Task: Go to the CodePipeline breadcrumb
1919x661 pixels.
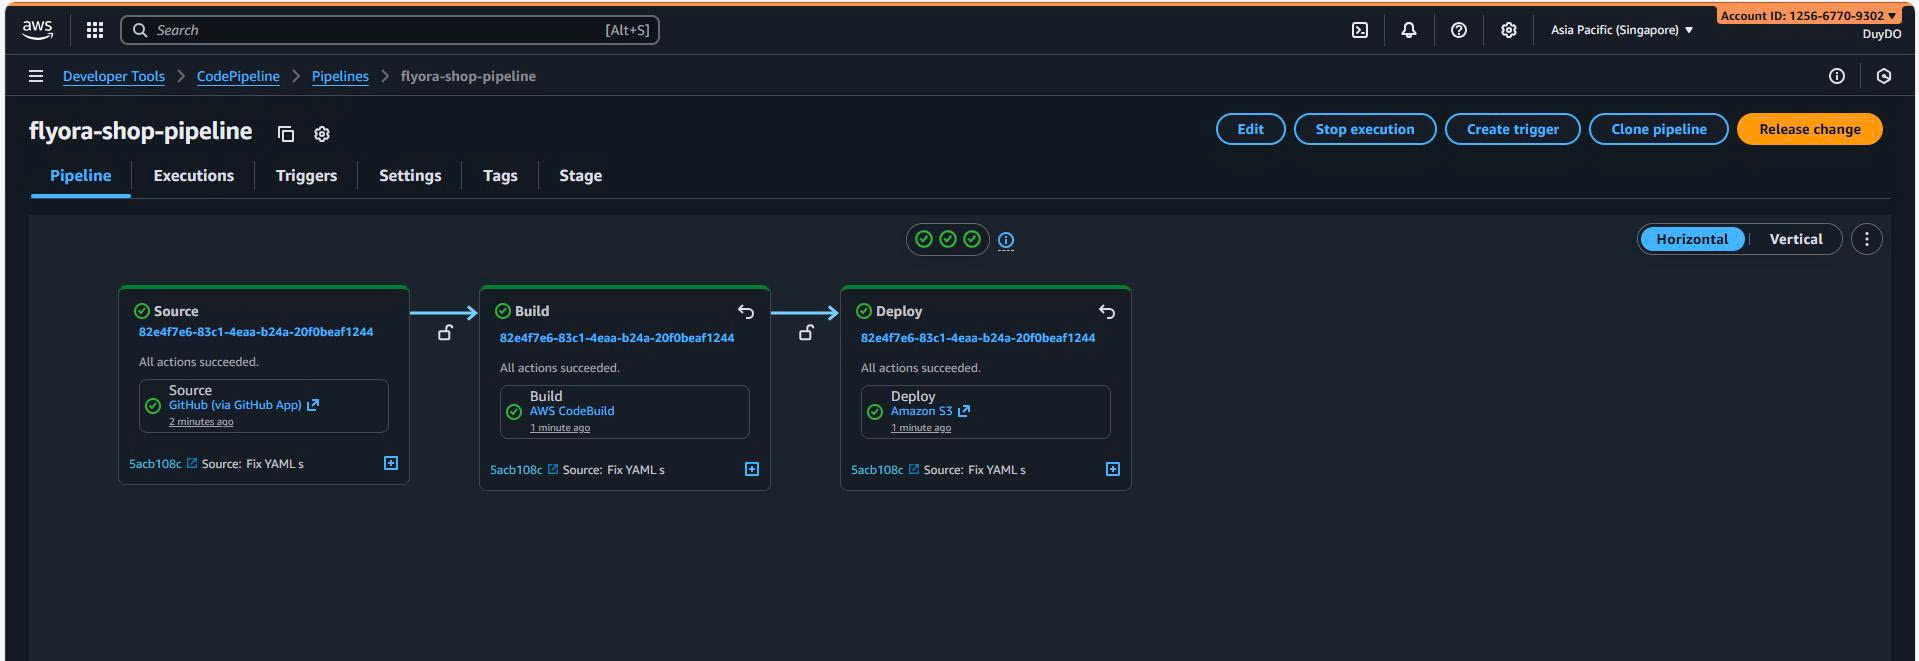Action: pos(238,76)
